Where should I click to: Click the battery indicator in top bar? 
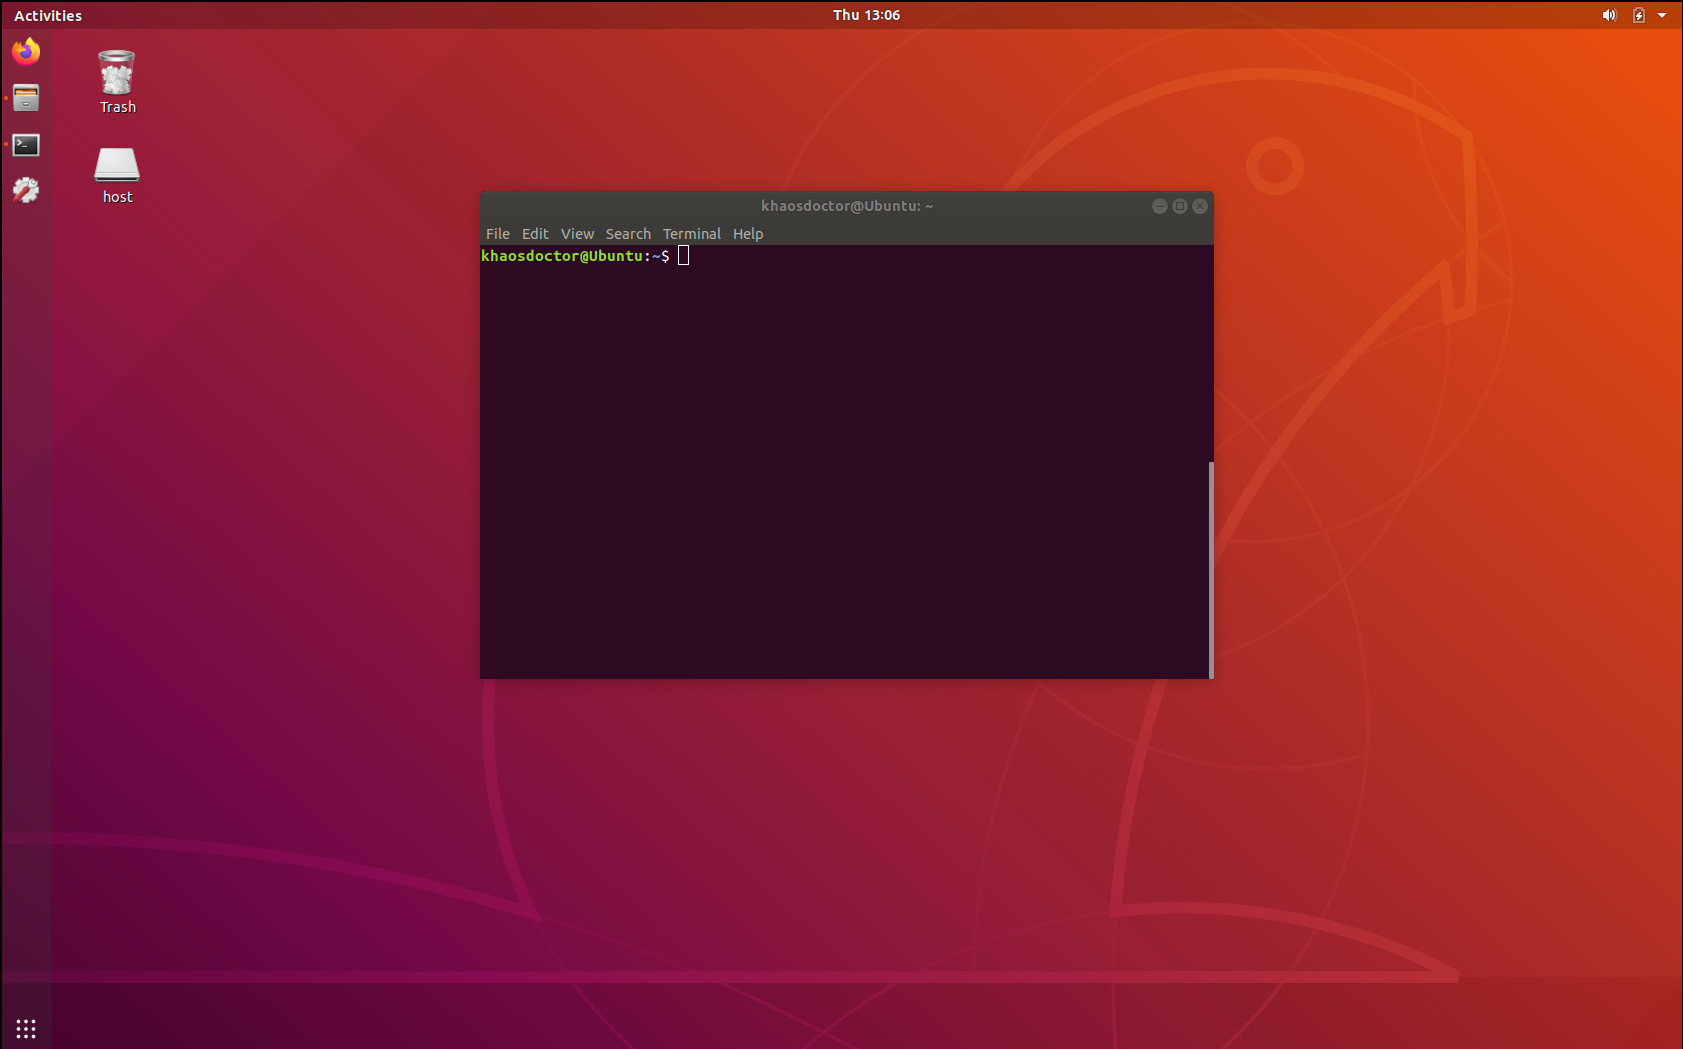click(x=1639, y=15)
